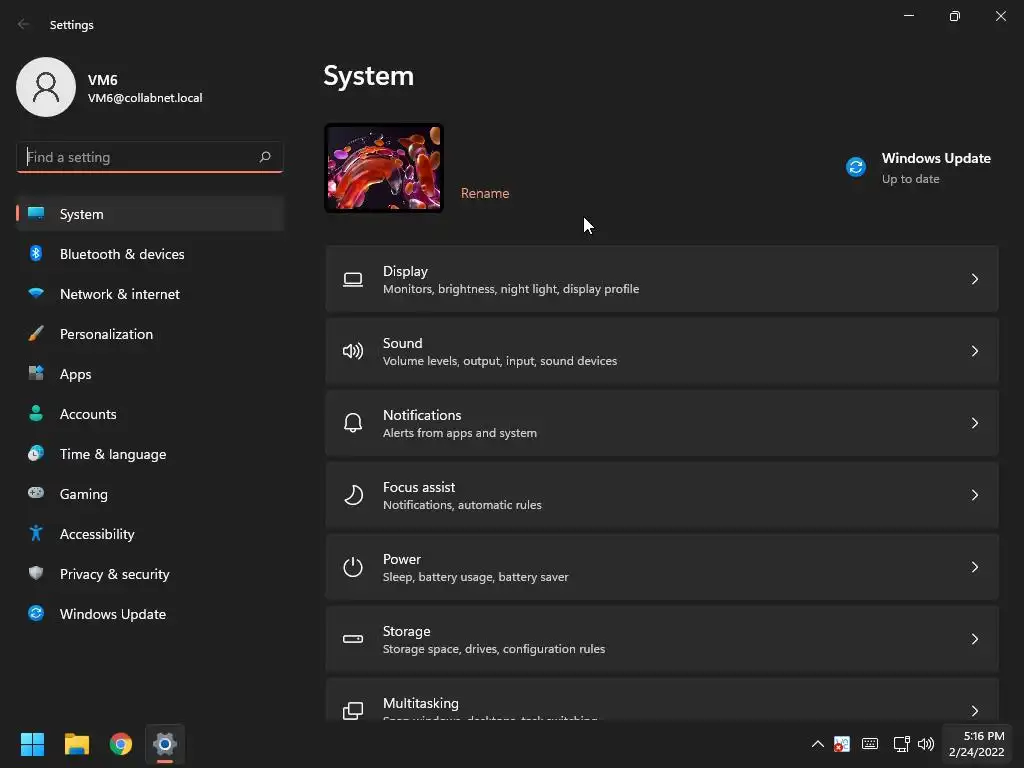1024x768 pixels.
Task: Click the back arrow in Settings title bar
Action: [24, 24]
